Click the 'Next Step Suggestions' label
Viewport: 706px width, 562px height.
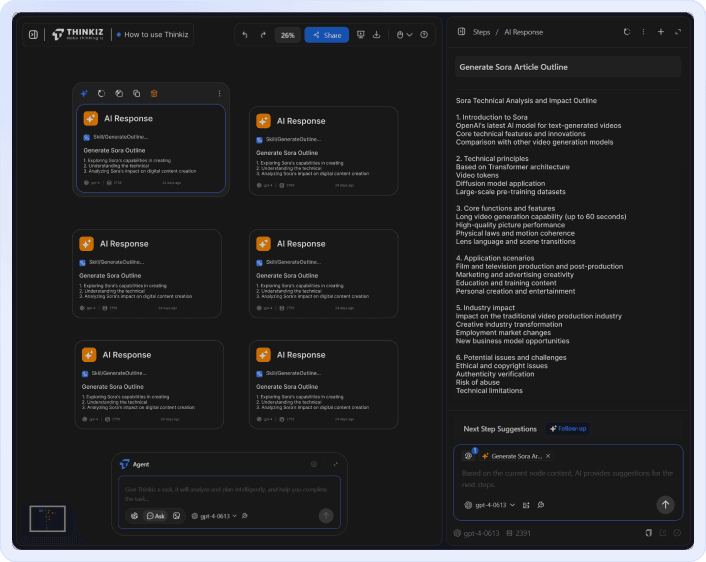point(500,429)
